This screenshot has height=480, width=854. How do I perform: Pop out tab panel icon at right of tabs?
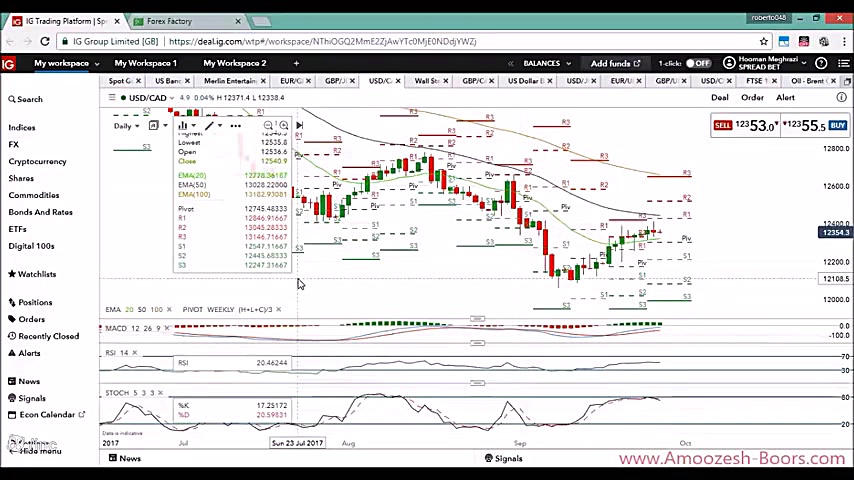click(x=847, y=81)
